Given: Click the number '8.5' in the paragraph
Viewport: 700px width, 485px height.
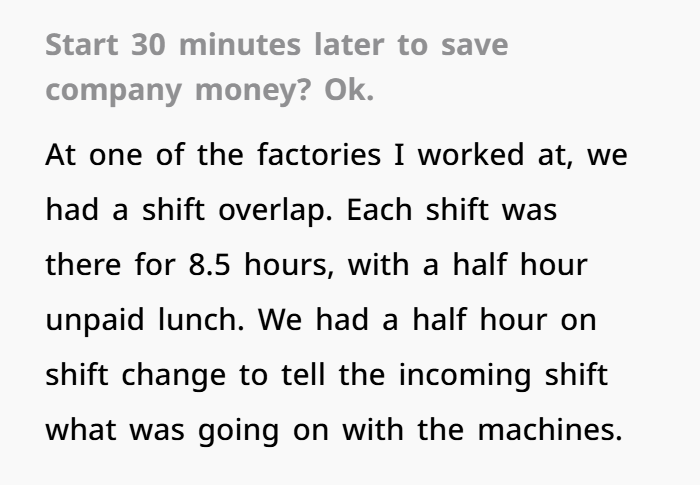Looking at the screenshot, I should tap(210, 265).
